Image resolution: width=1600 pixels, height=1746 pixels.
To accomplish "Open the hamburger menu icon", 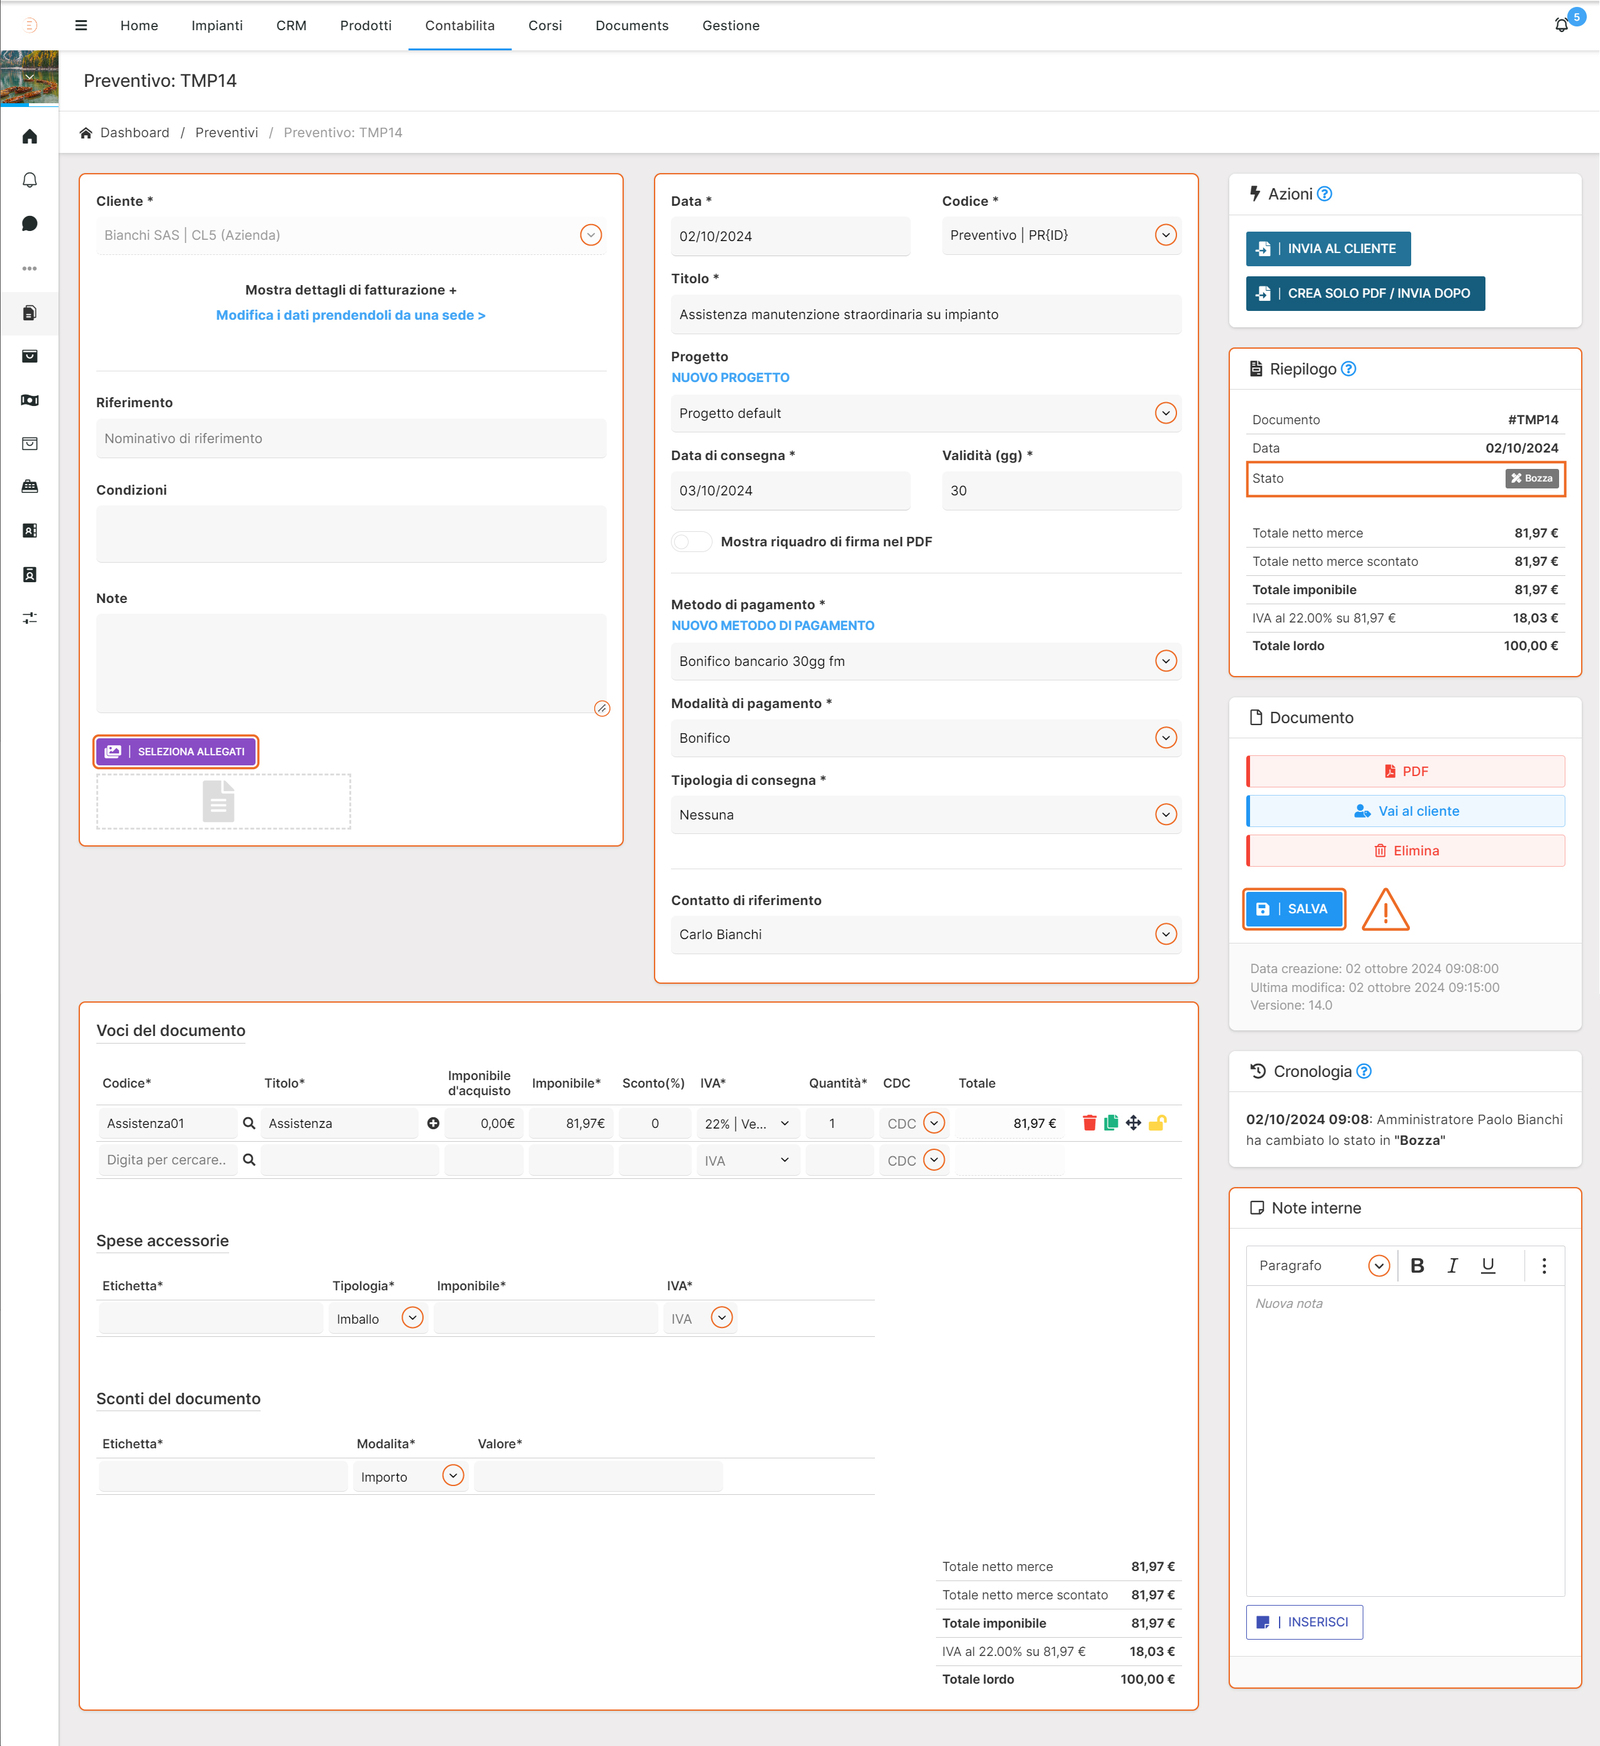I will (81, 25).
